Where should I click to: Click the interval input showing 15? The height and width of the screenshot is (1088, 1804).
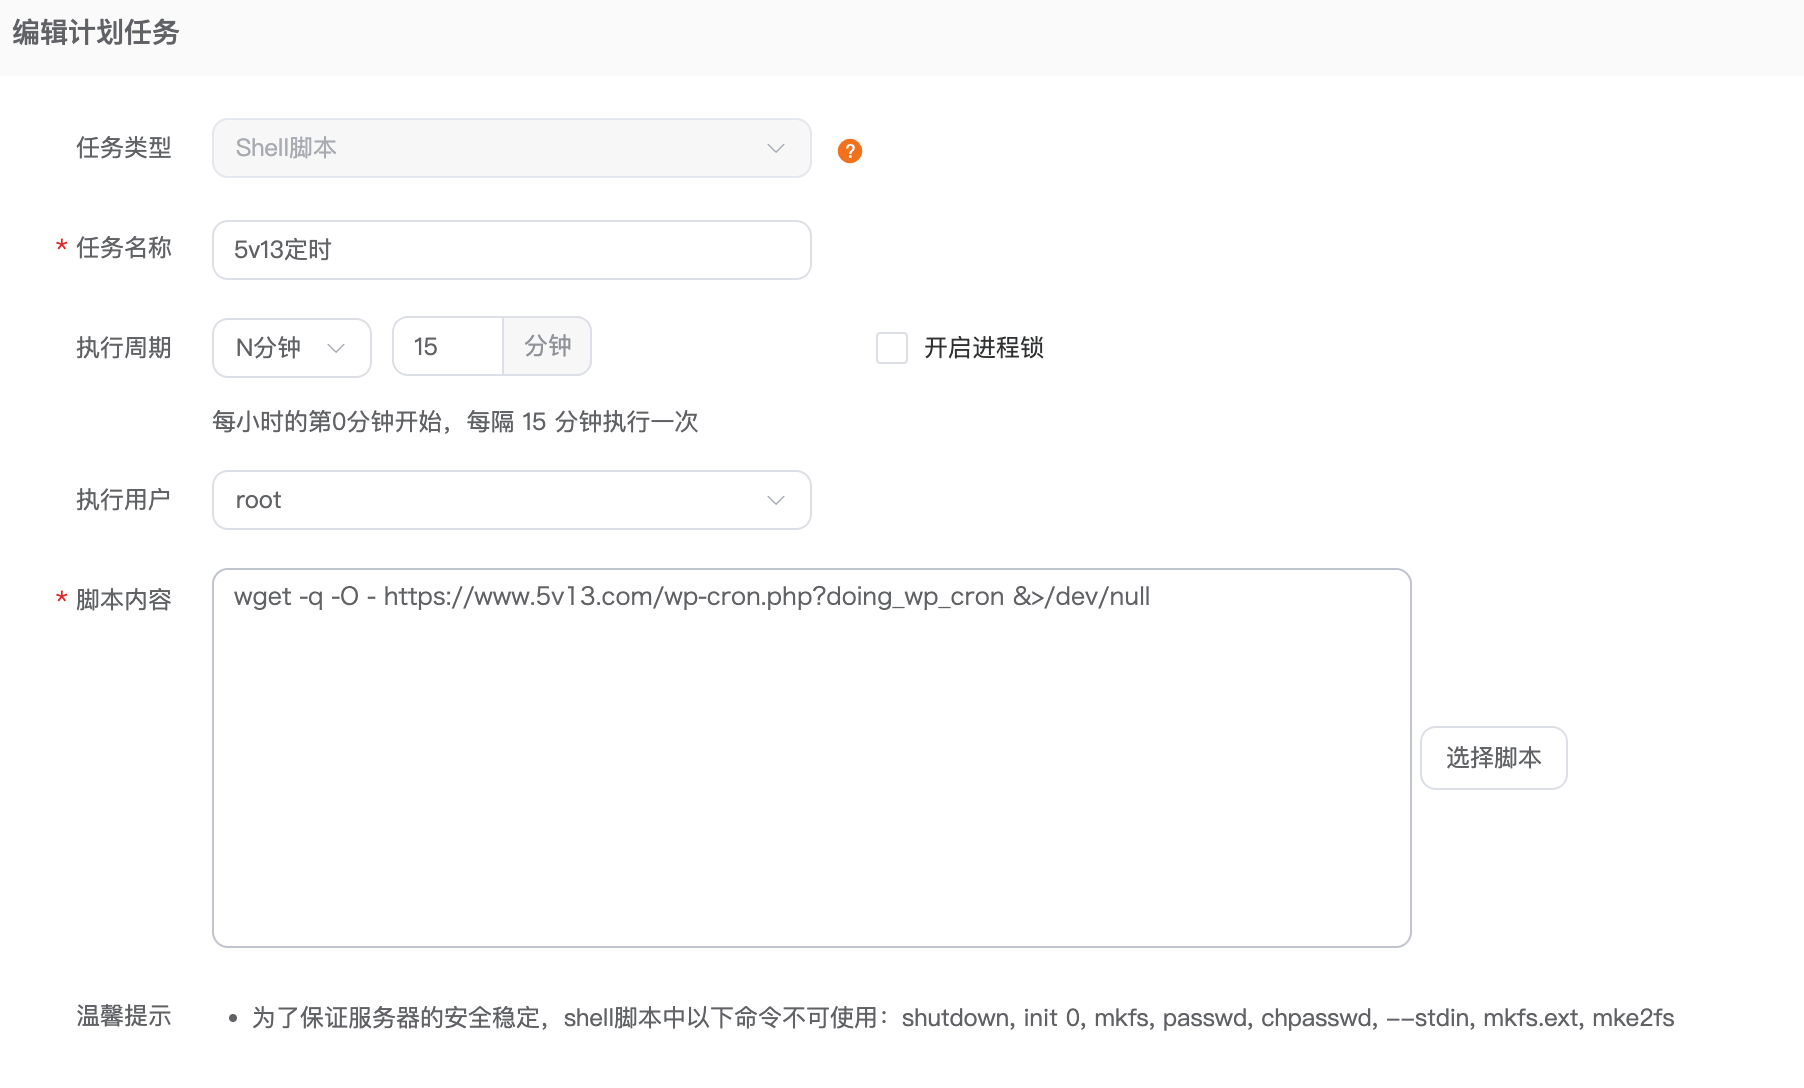coord(448,347)
